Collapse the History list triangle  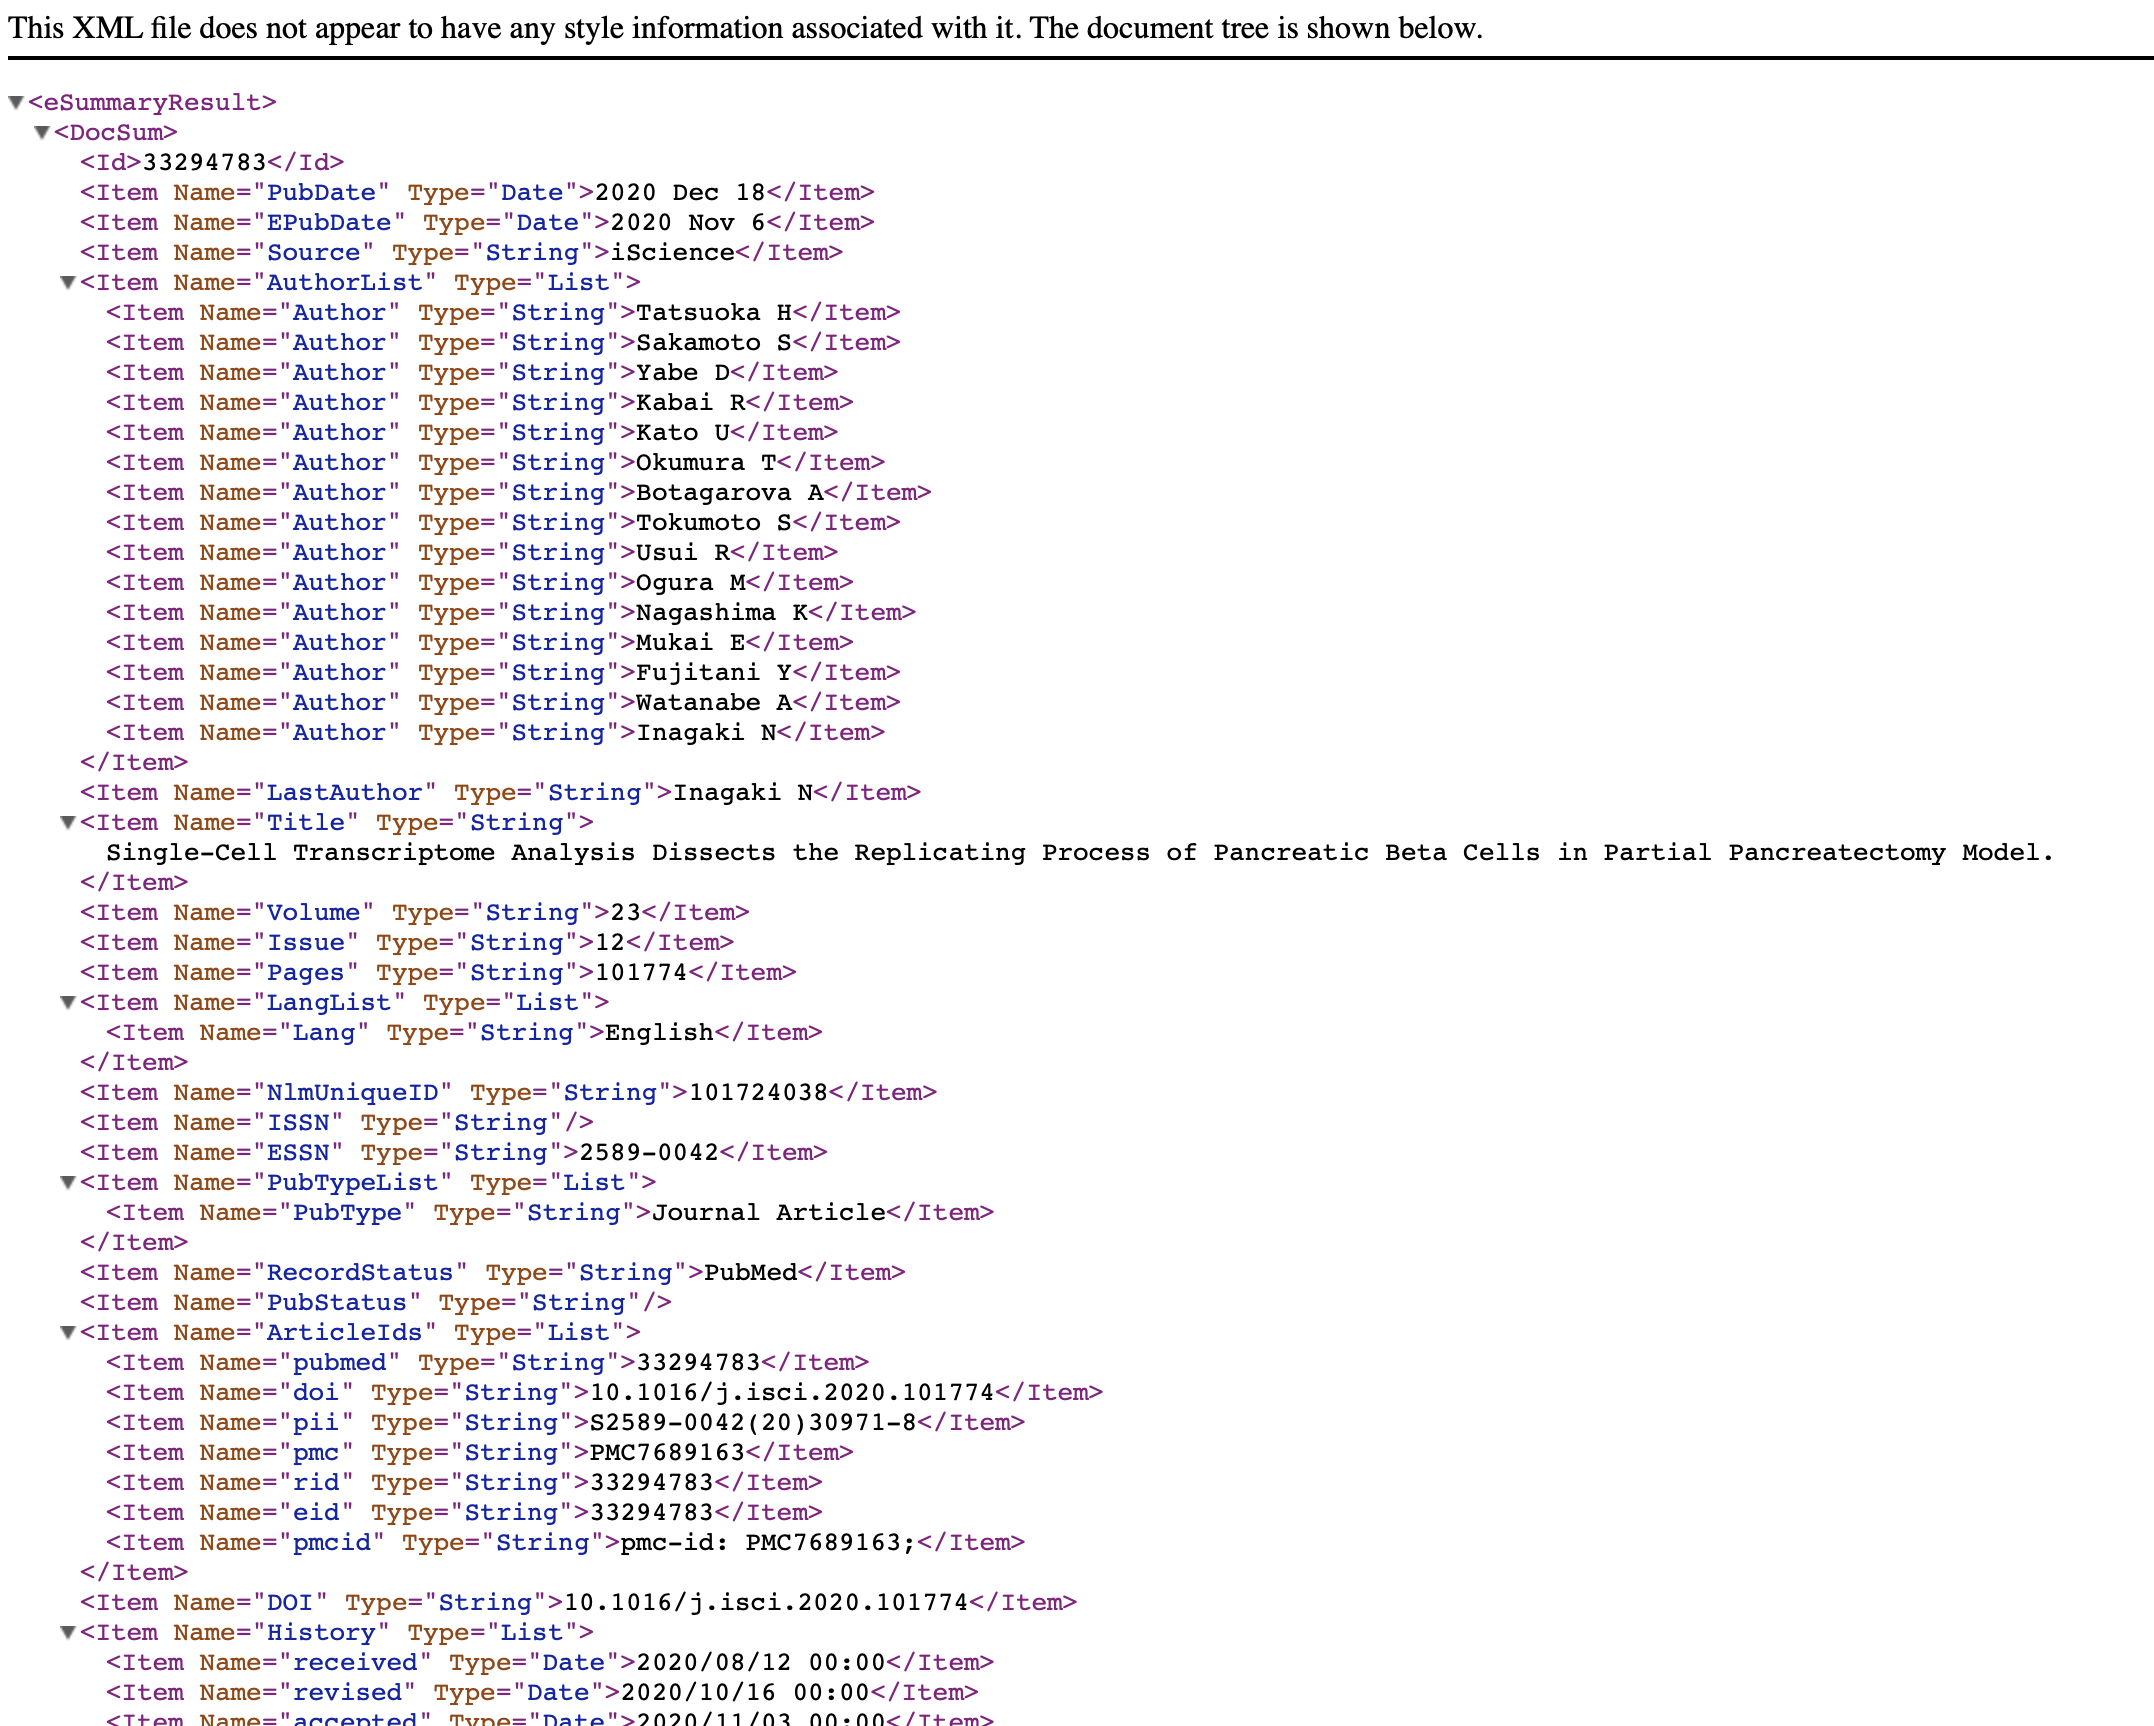(x=68, y=1633)
